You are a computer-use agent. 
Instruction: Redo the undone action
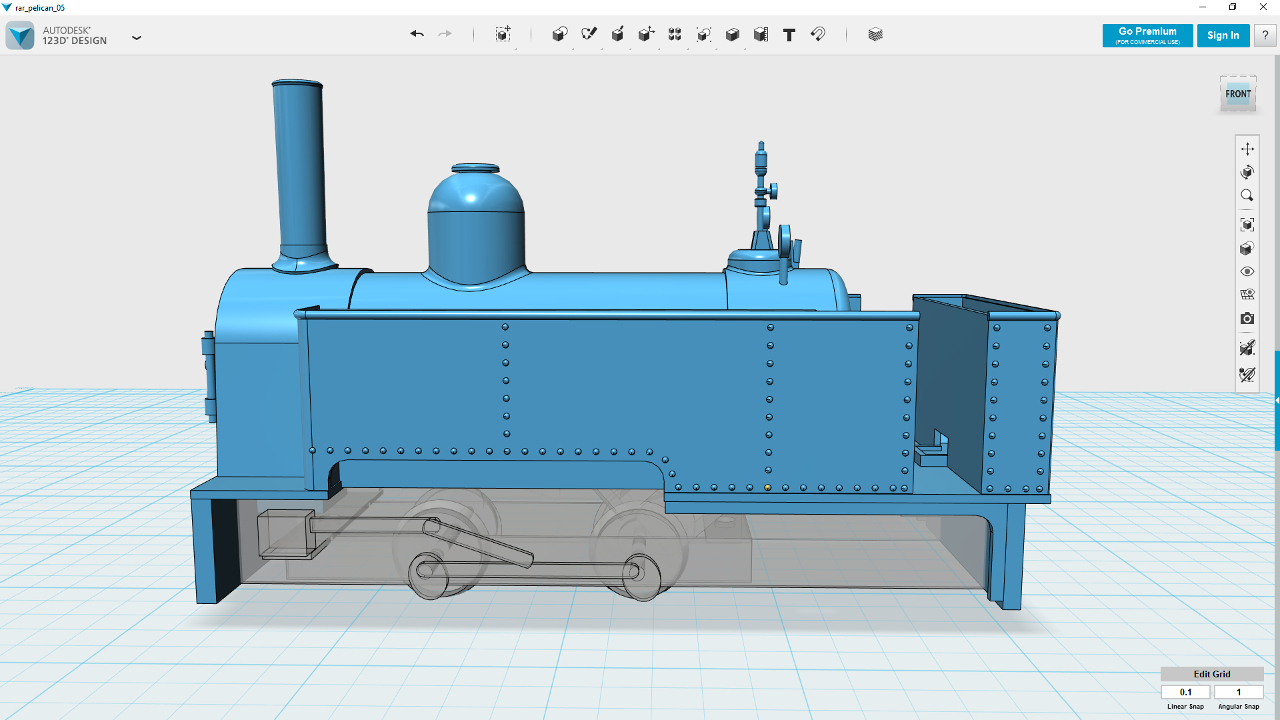pos(445,34)
